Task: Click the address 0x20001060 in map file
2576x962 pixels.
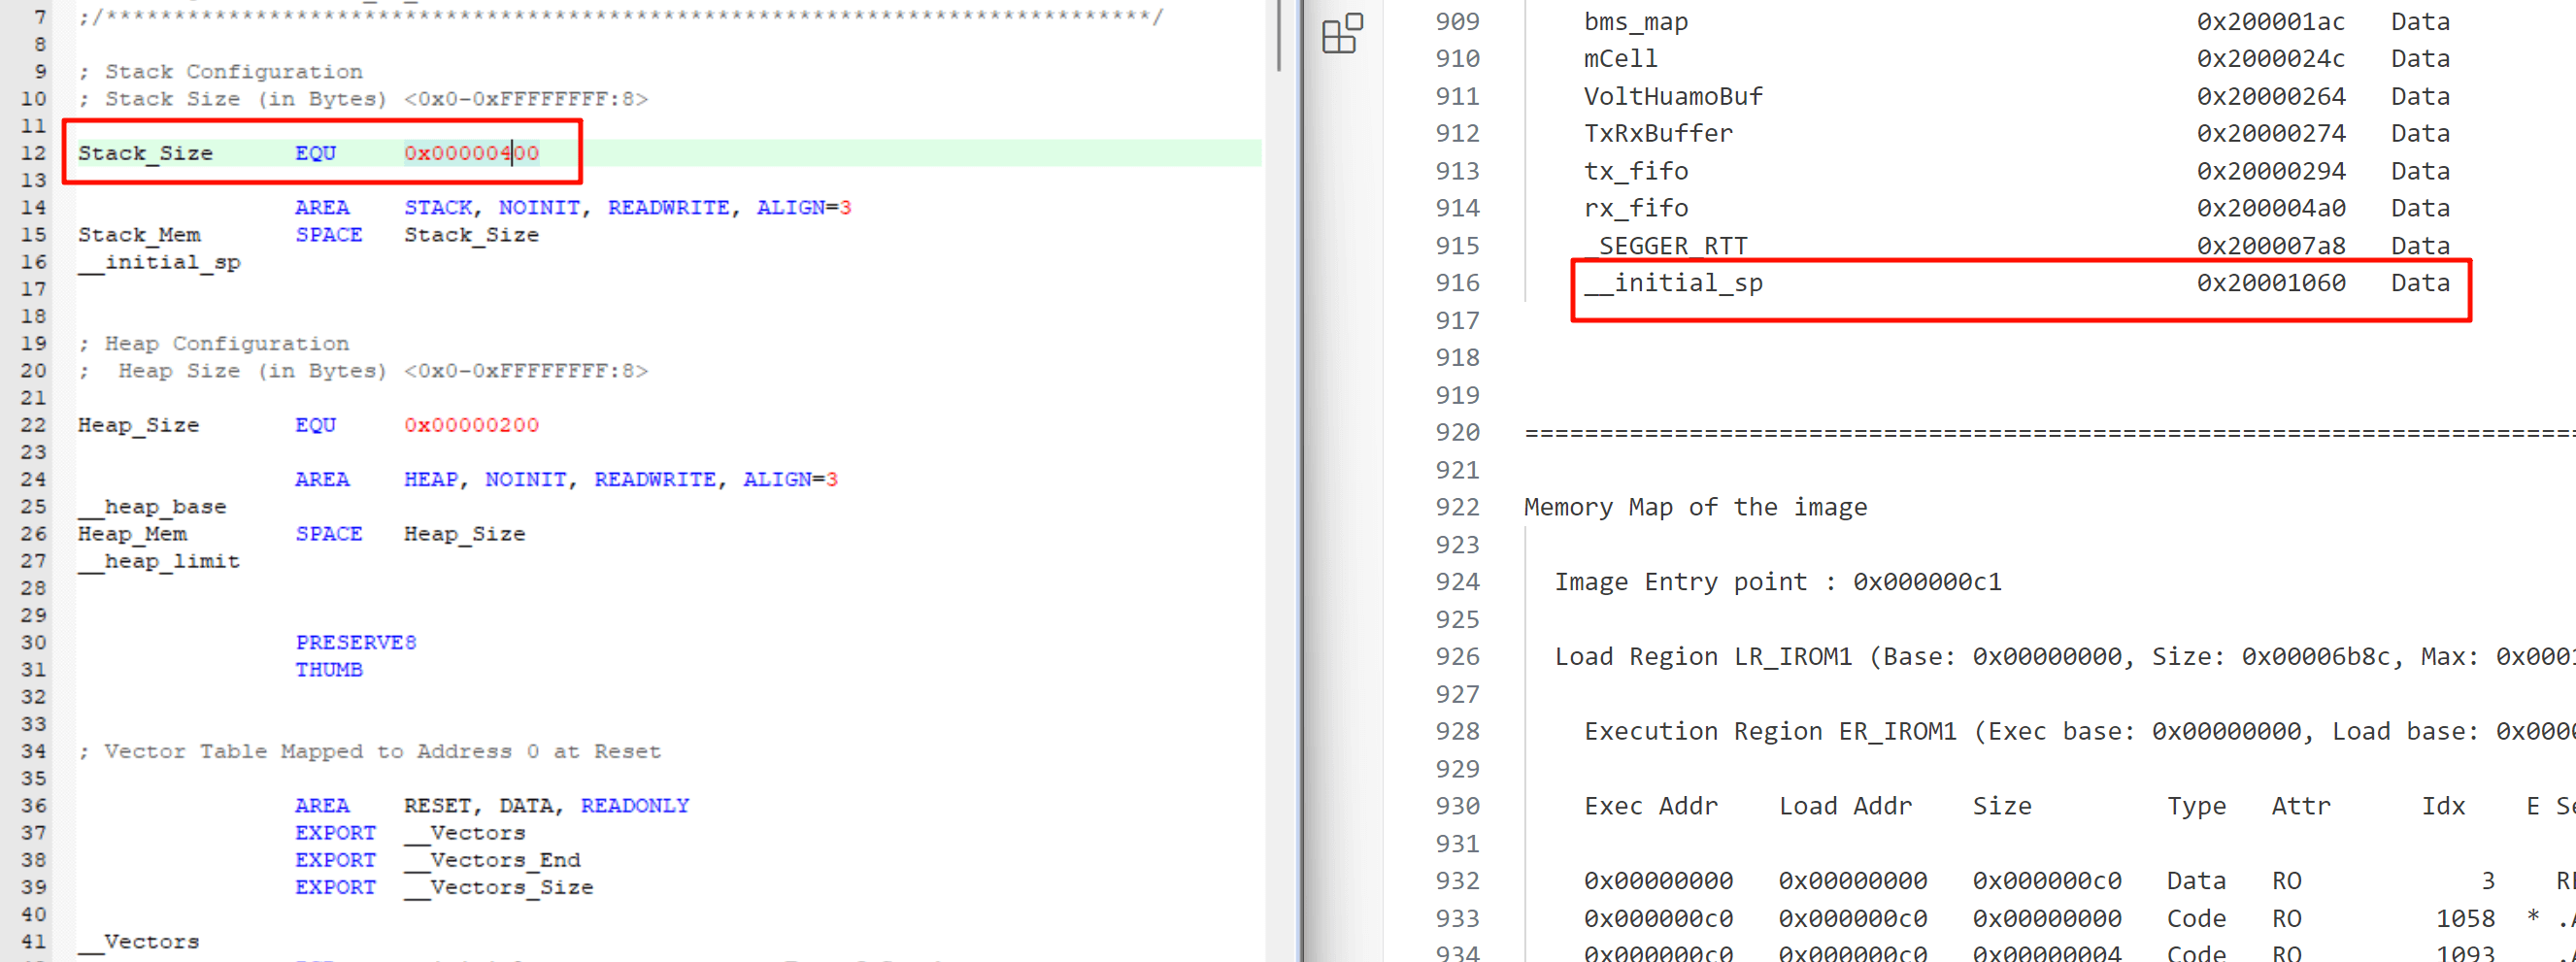Action: 2270,283
